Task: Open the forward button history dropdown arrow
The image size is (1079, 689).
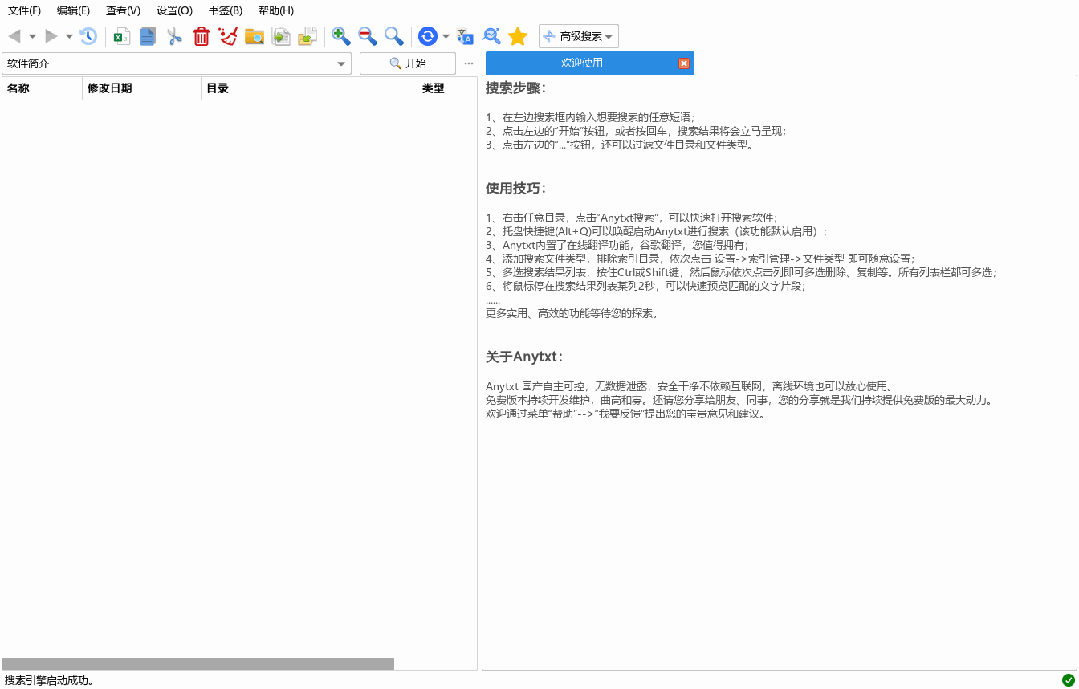Action: point(69,36)
